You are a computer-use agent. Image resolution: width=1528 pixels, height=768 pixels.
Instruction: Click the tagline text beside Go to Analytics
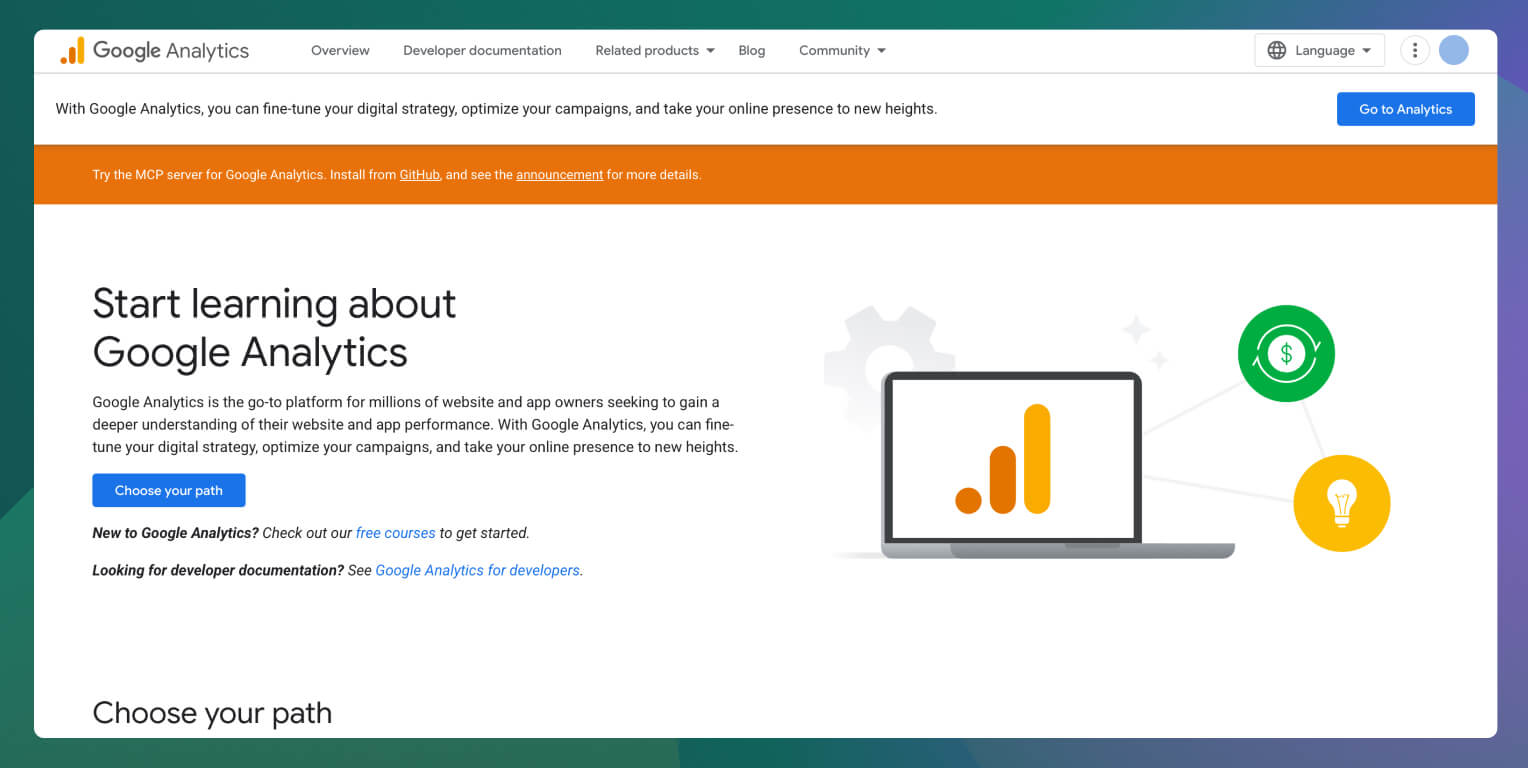(496, 109)
